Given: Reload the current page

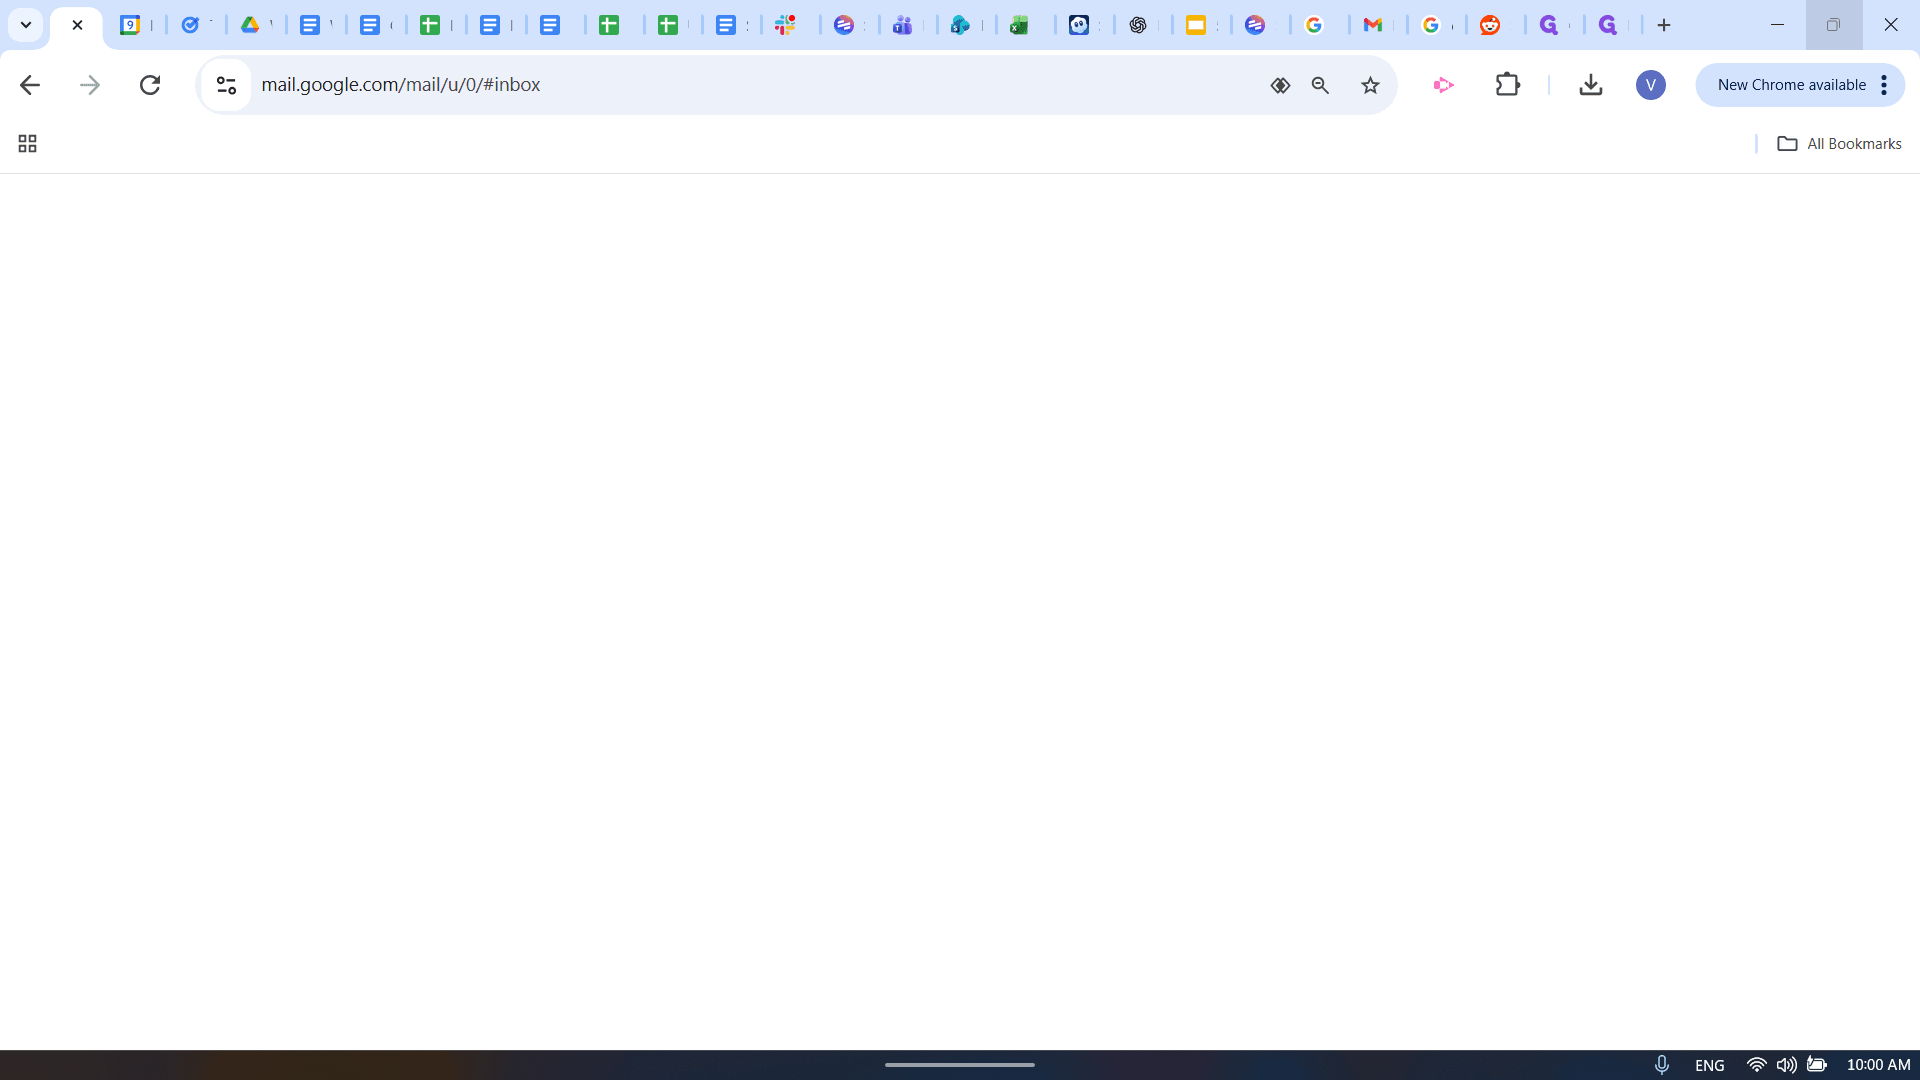Looking at the screenshot, I should click(x=150, y=85).
